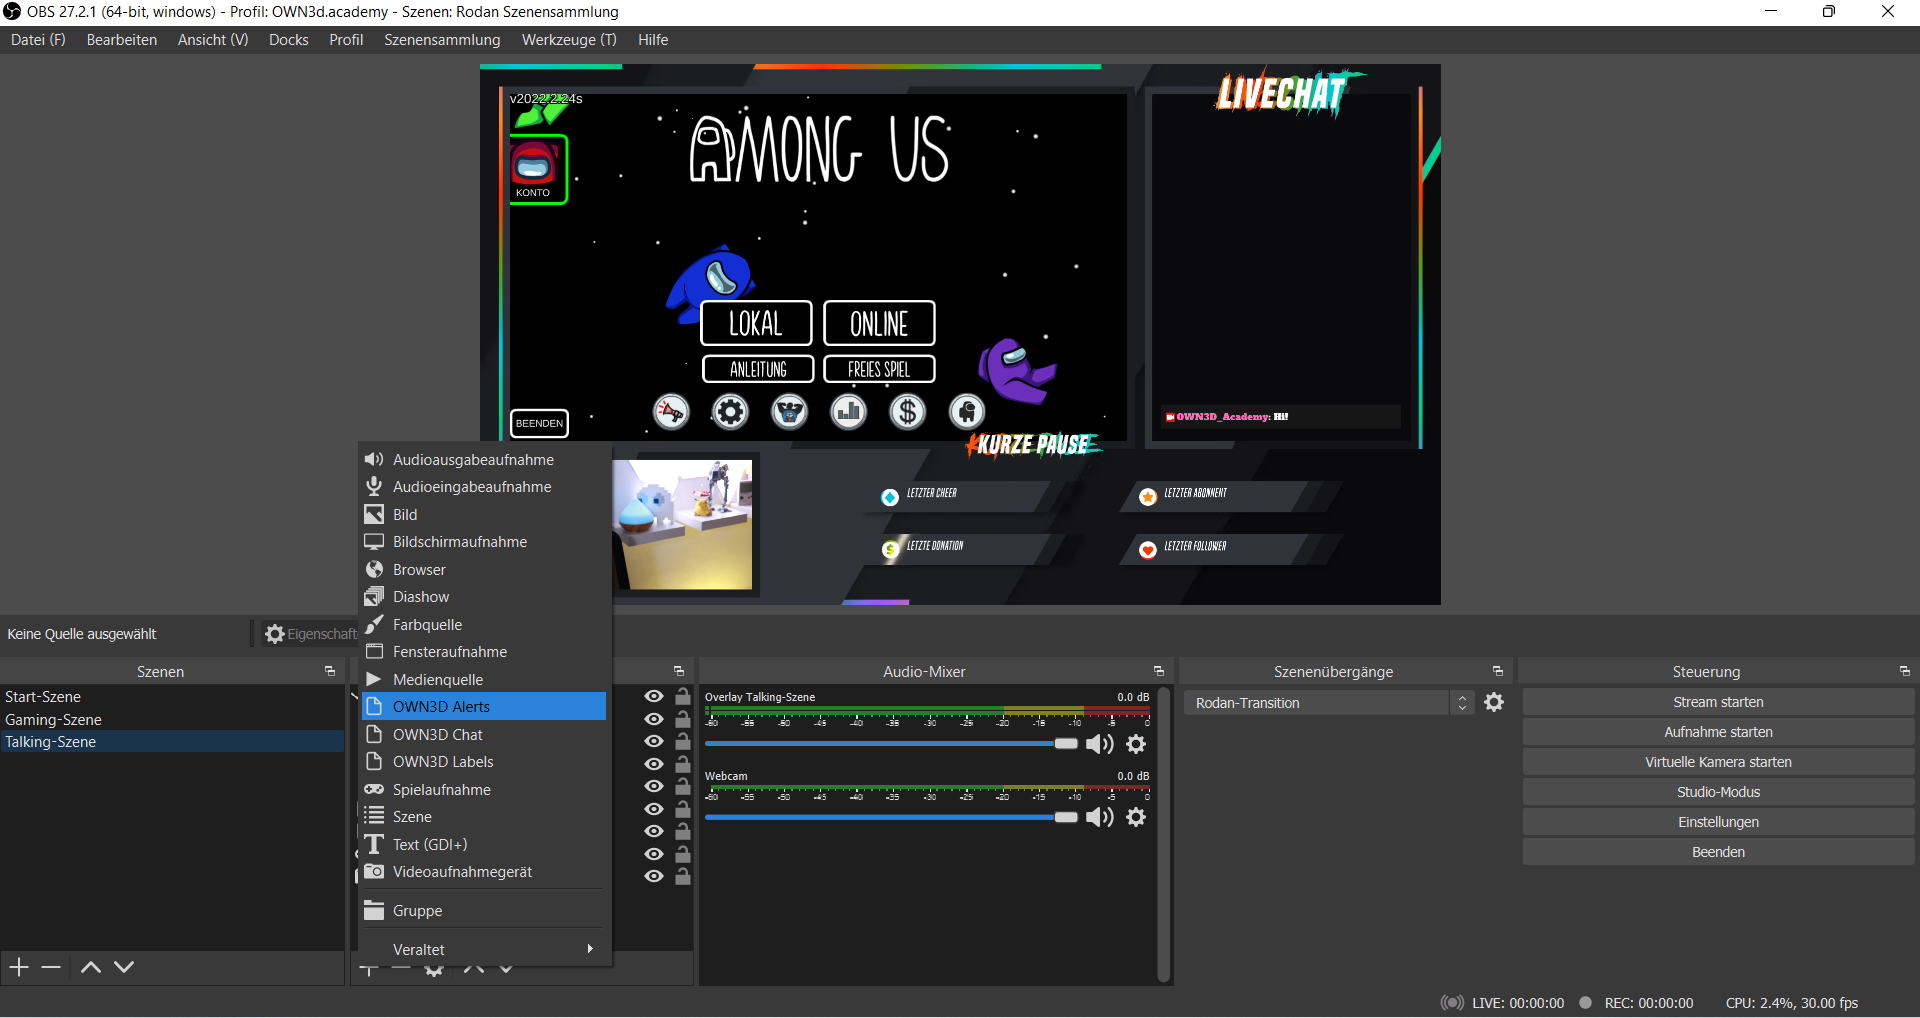Mute the Overlay Talking-Szene audio speaker icon

point(1099,744)
